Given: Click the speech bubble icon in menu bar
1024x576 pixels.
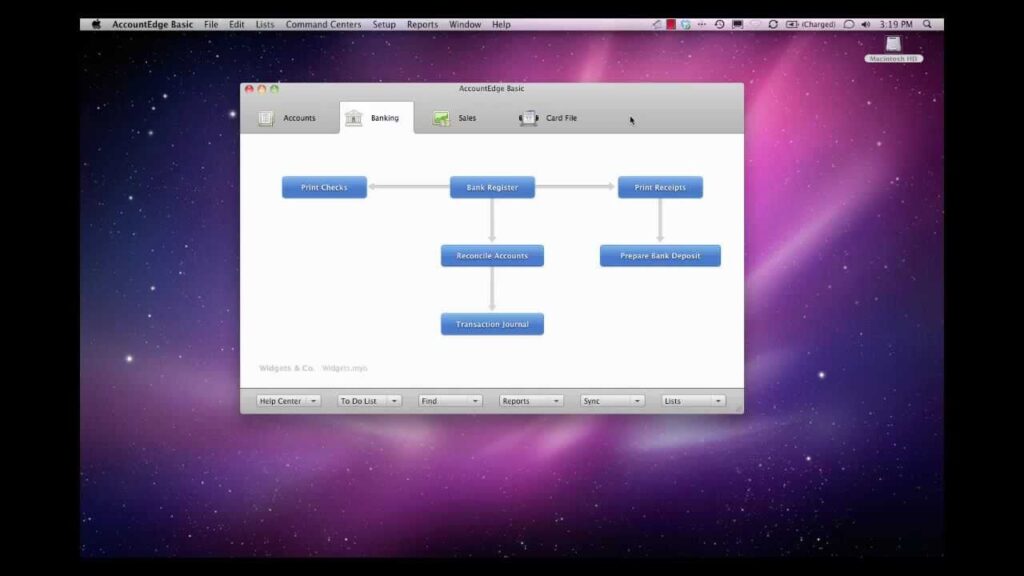Looking at the screenshot, I should point(849,24).
